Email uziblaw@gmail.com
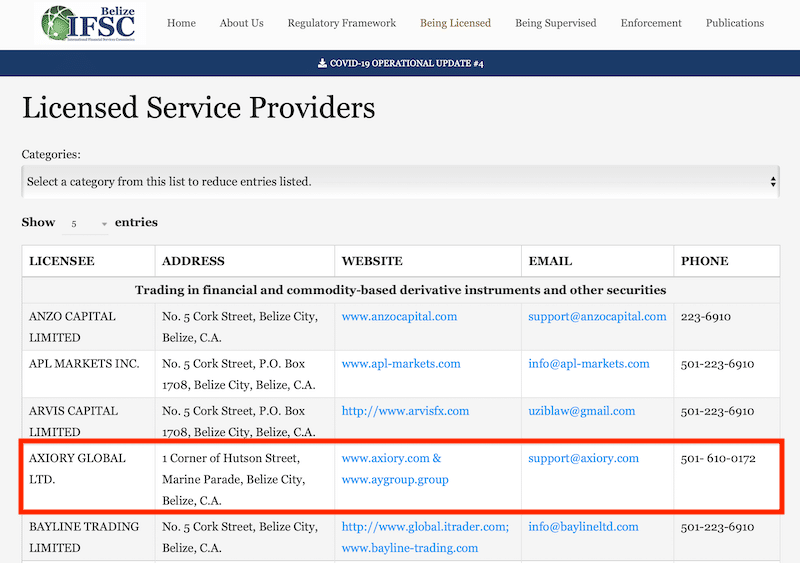The image size is (800, 563). tap(582, 411)
